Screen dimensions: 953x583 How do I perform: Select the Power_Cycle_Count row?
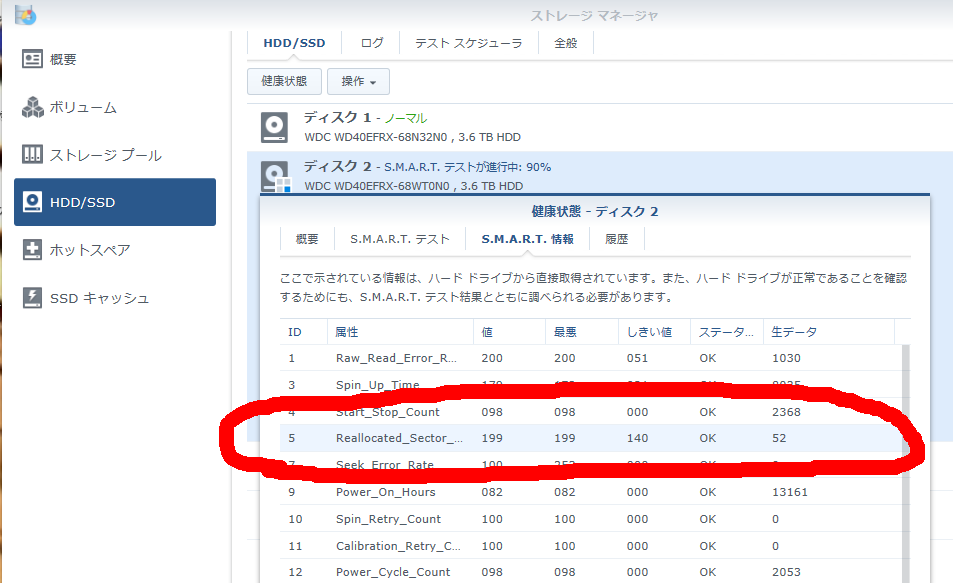591,571
